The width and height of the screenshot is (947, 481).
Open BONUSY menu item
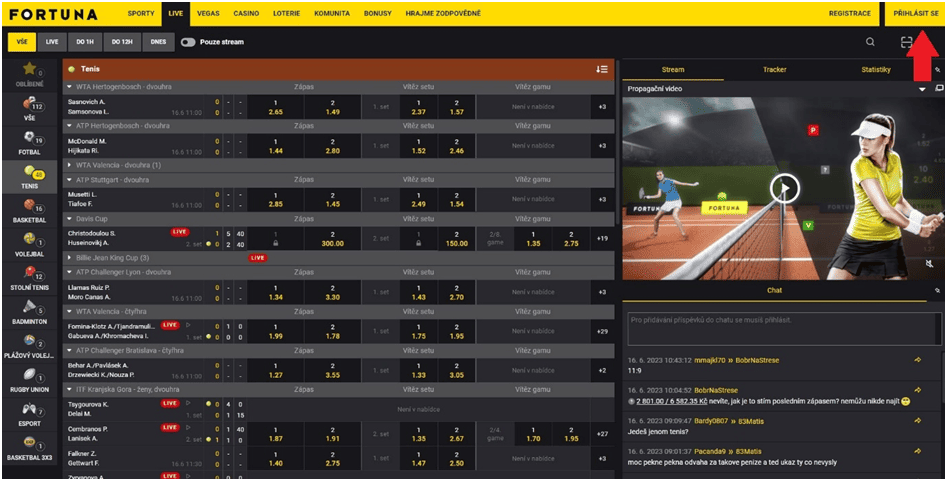tap(377, 13)
